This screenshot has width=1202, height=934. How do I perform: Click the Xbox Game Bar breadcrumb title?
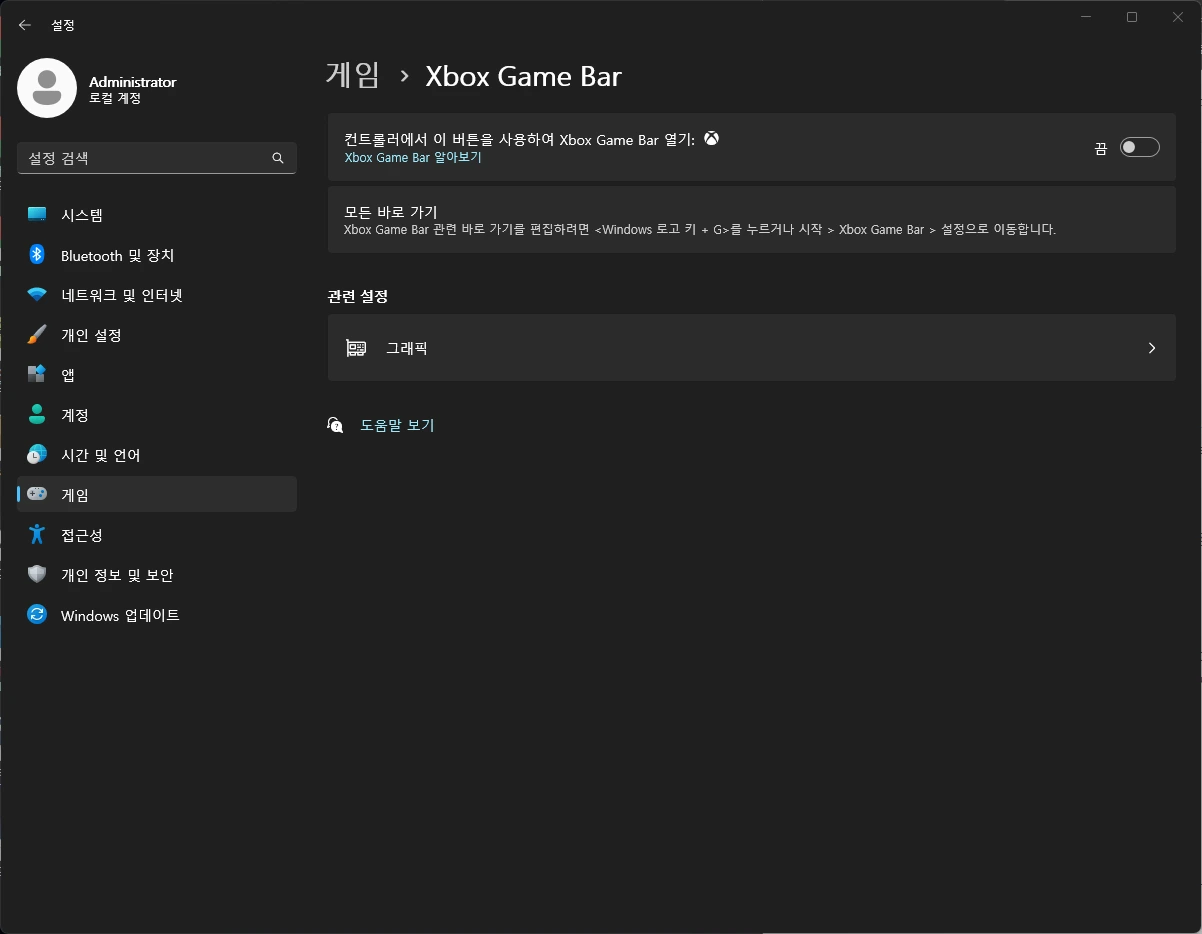click(523, 76)
